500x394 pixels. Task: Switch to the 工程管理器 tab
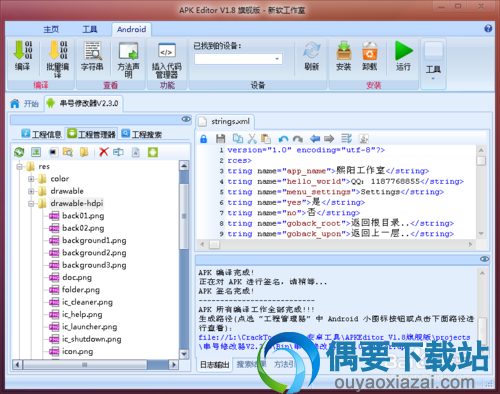[91, 134]
